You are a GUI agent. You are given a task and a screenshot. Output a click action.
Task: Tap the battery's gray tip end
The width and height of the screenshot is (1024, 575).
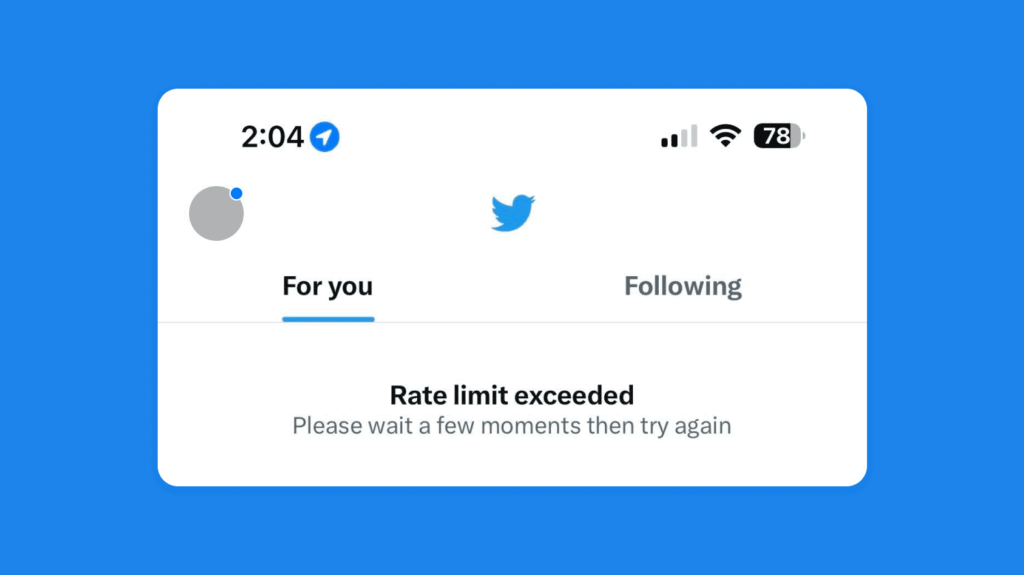pos(802,136)
